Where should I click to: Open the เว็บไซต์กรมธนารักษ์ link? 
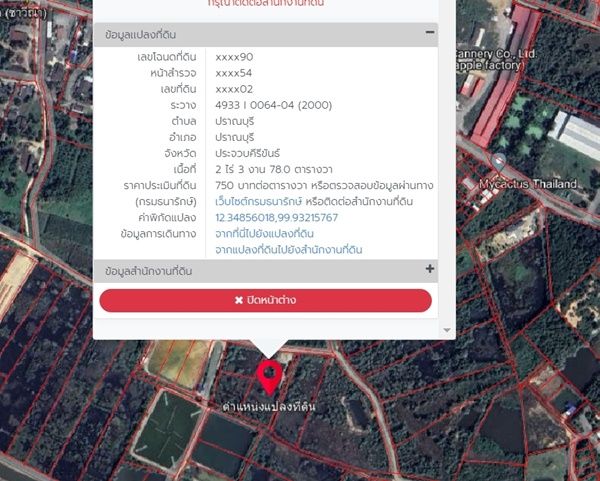260,201
